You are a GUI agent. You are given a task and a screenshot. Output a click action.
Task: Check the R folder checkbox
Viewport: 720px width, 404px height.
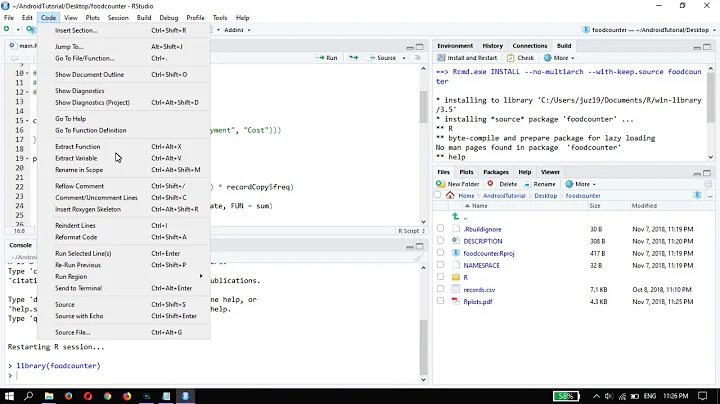click(440, 277)
